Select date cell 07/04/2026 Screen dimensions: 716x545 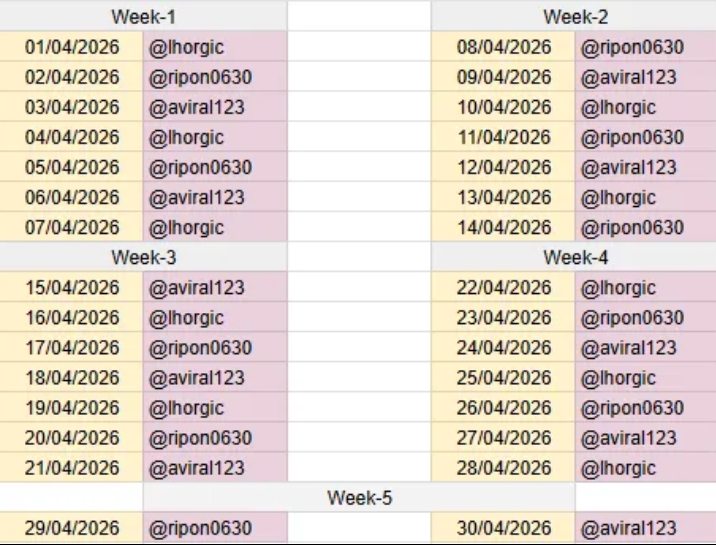pos(72,227)
